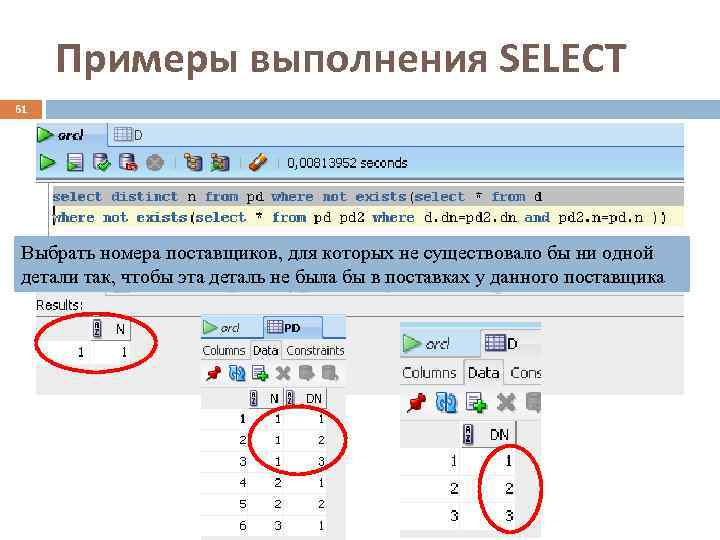Insert a new row in the D panel
The width and height of the screenshot is (720, 540).
[x=476, y=403]
